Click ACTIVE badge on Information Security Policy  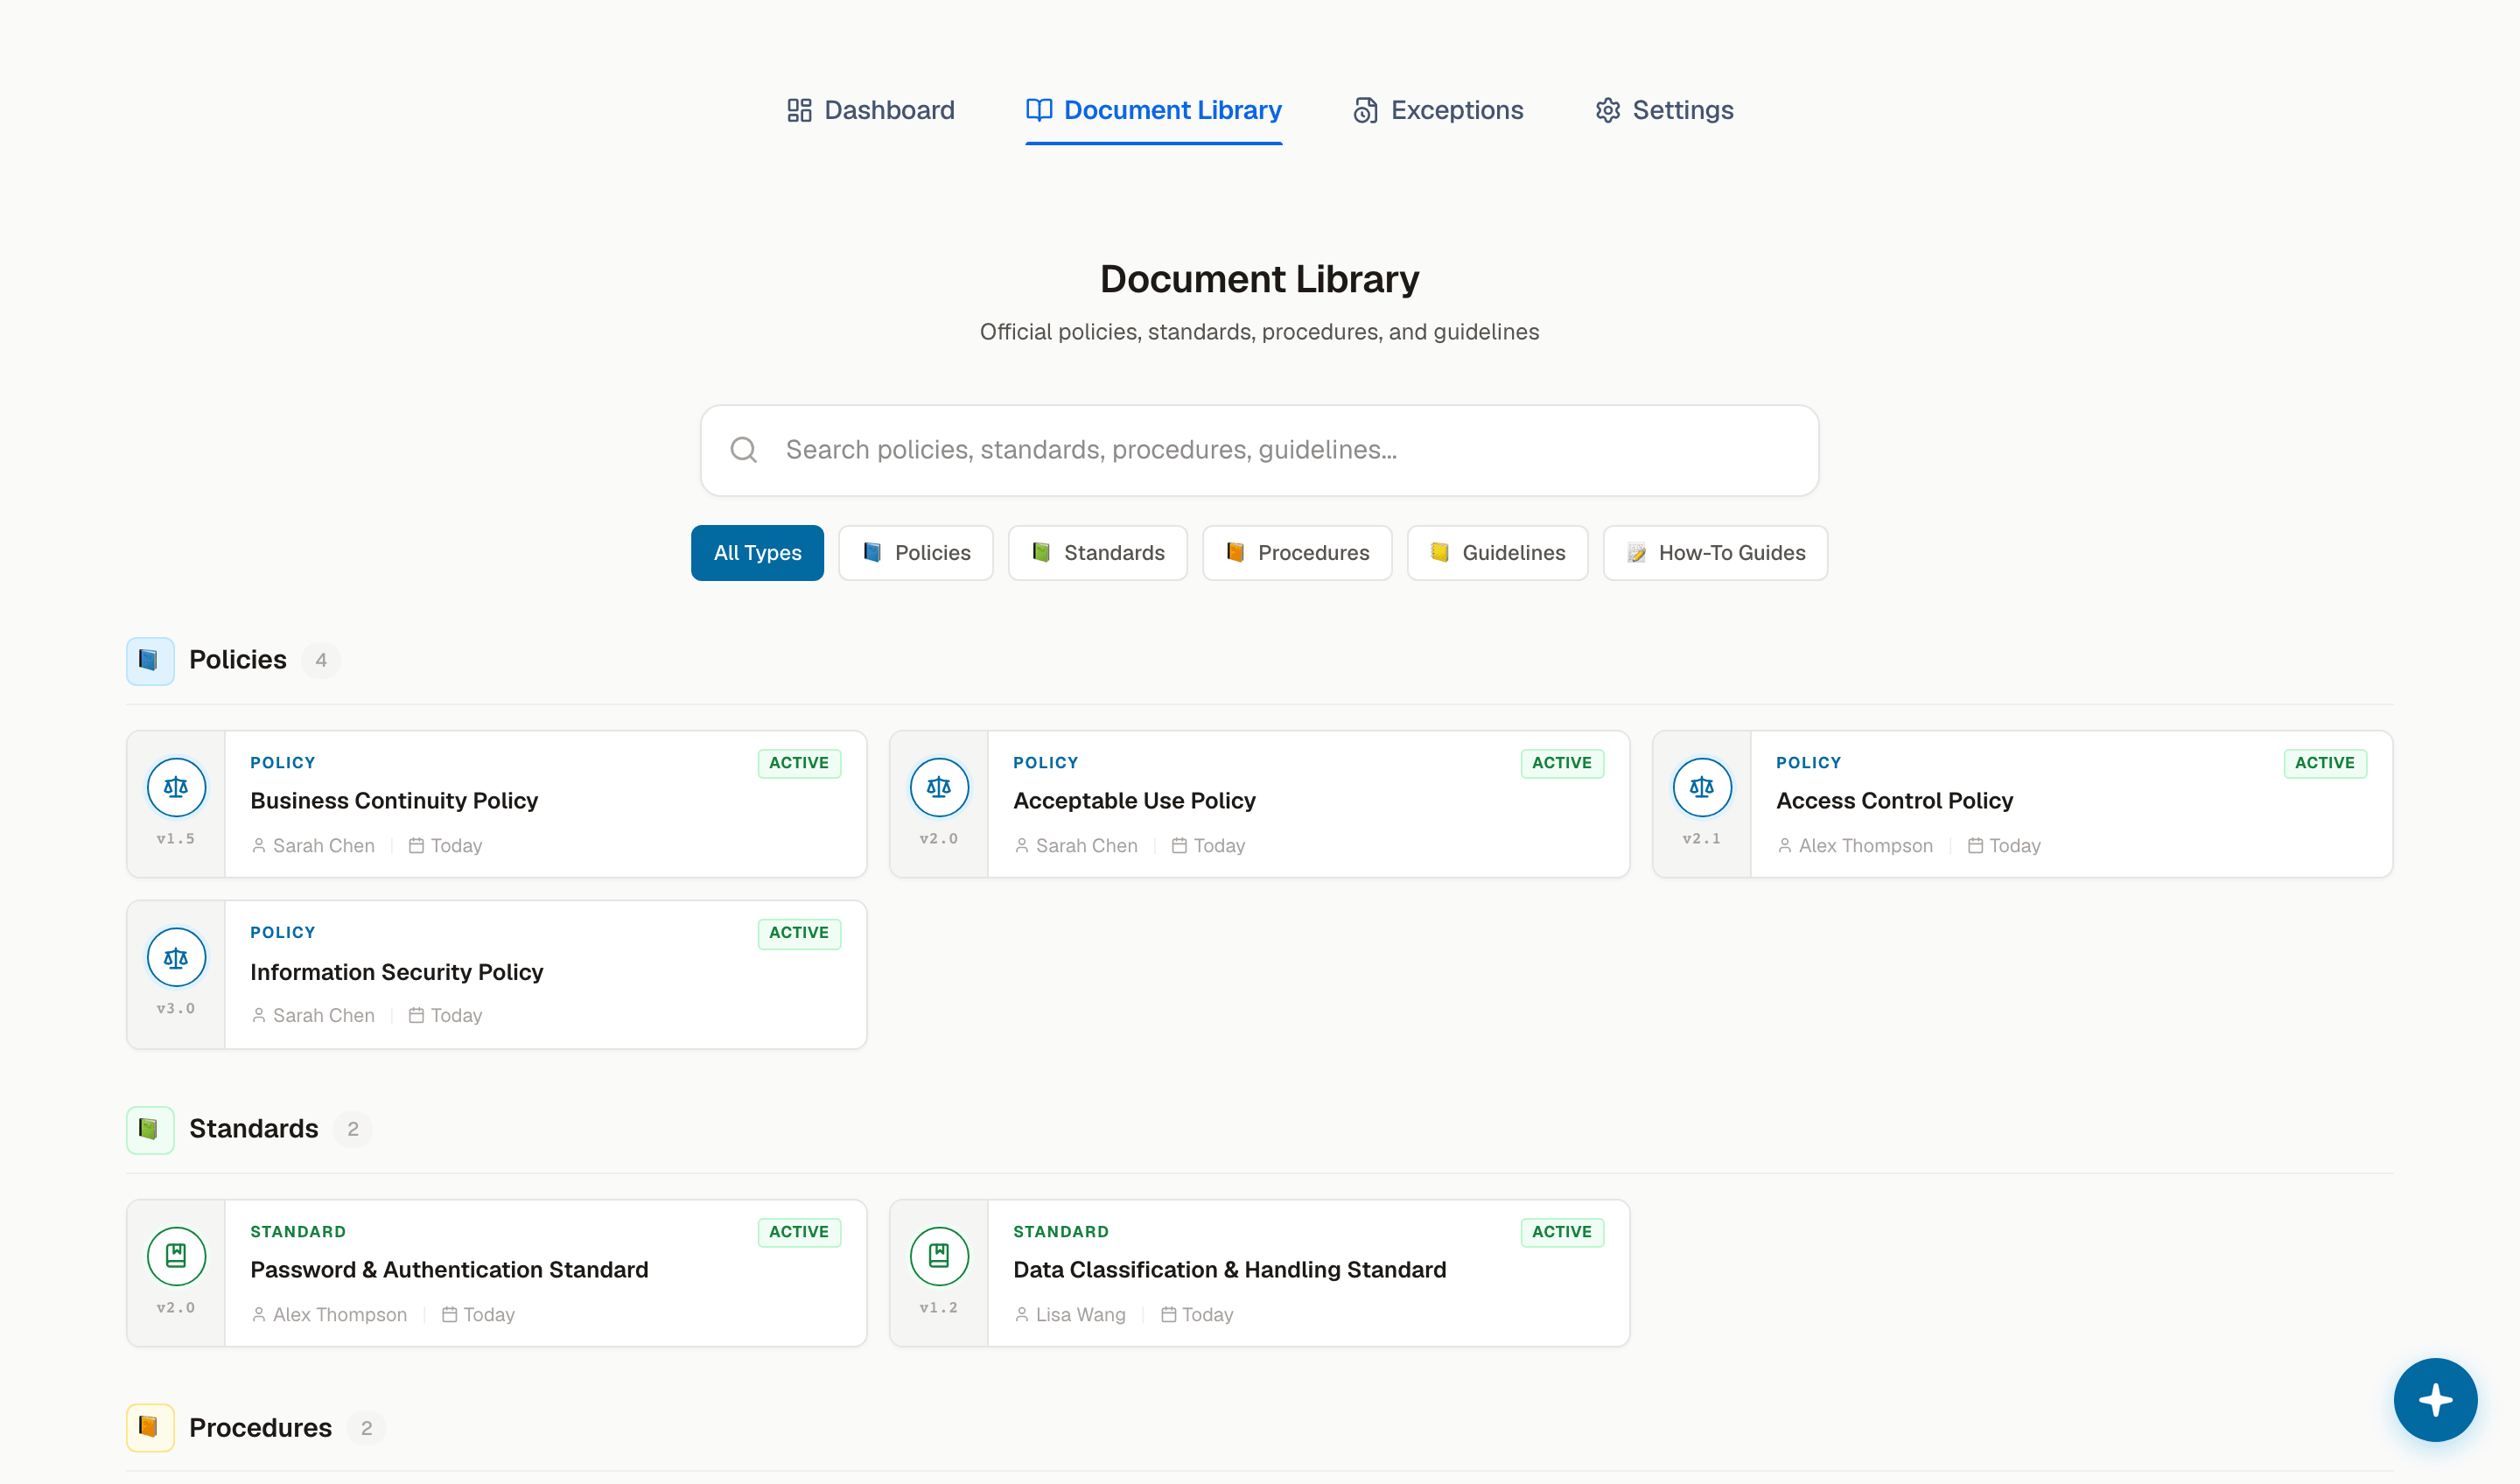(799, 933)
